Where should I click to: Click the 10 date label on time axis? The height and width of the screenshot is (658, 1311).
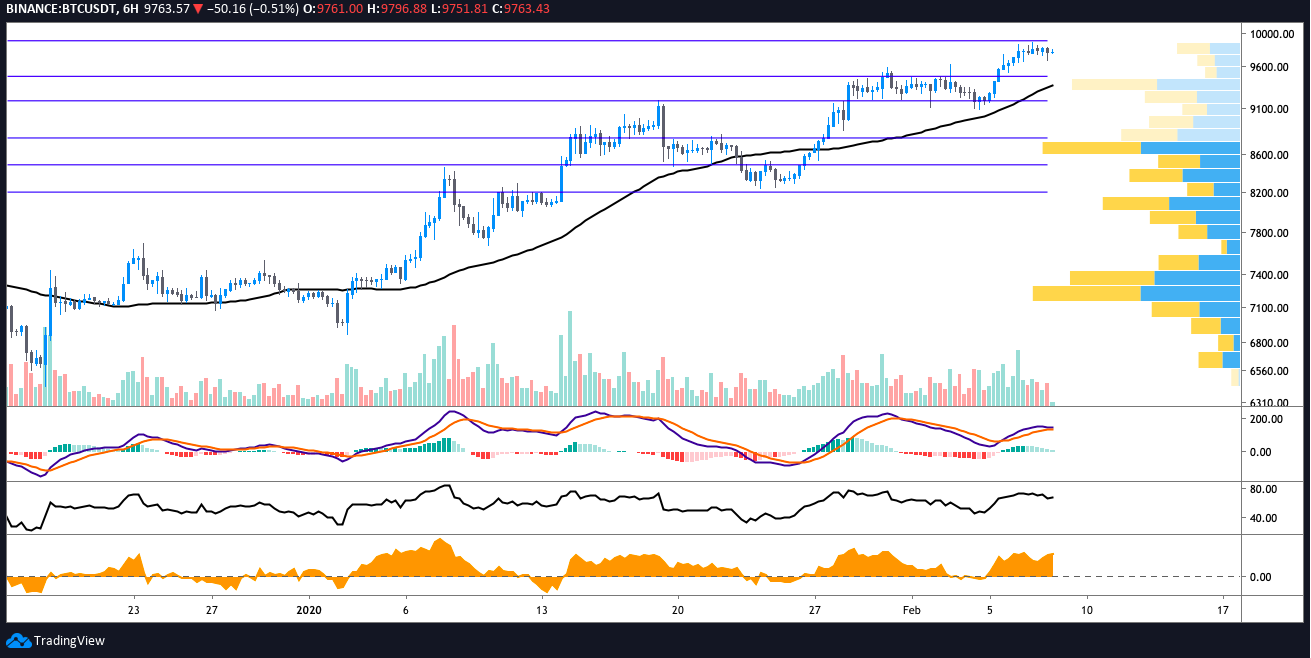(1086, 609)
